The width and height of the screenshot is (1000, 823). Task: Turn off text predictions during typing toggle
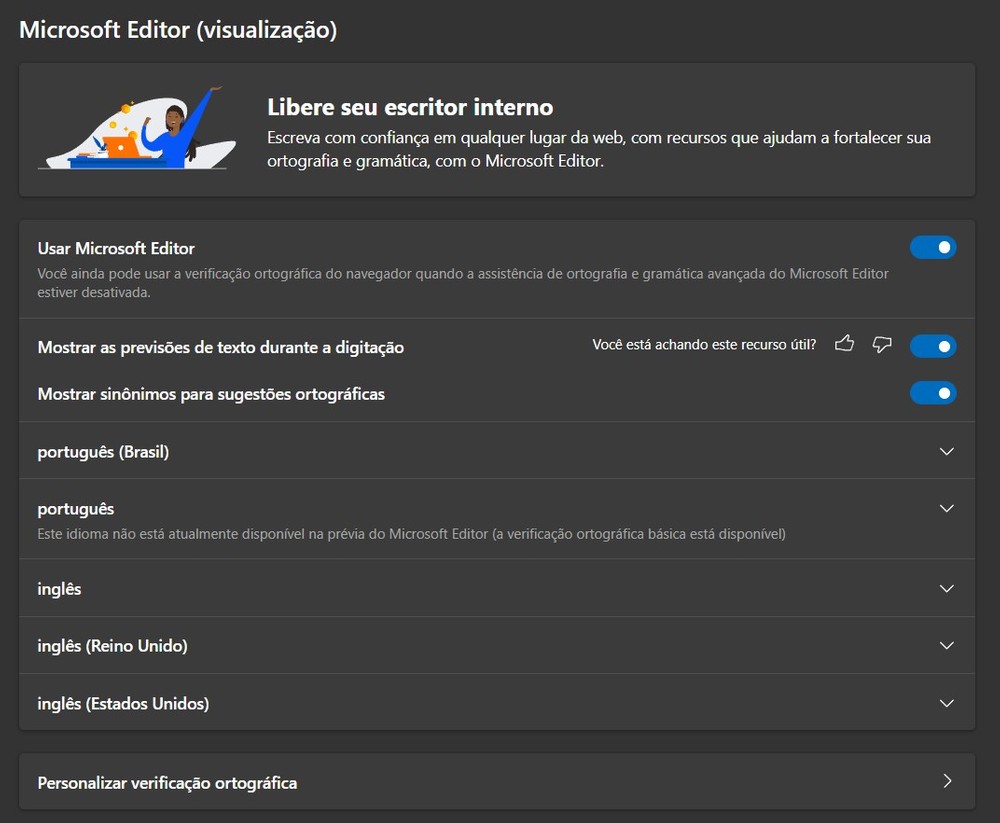932,346
